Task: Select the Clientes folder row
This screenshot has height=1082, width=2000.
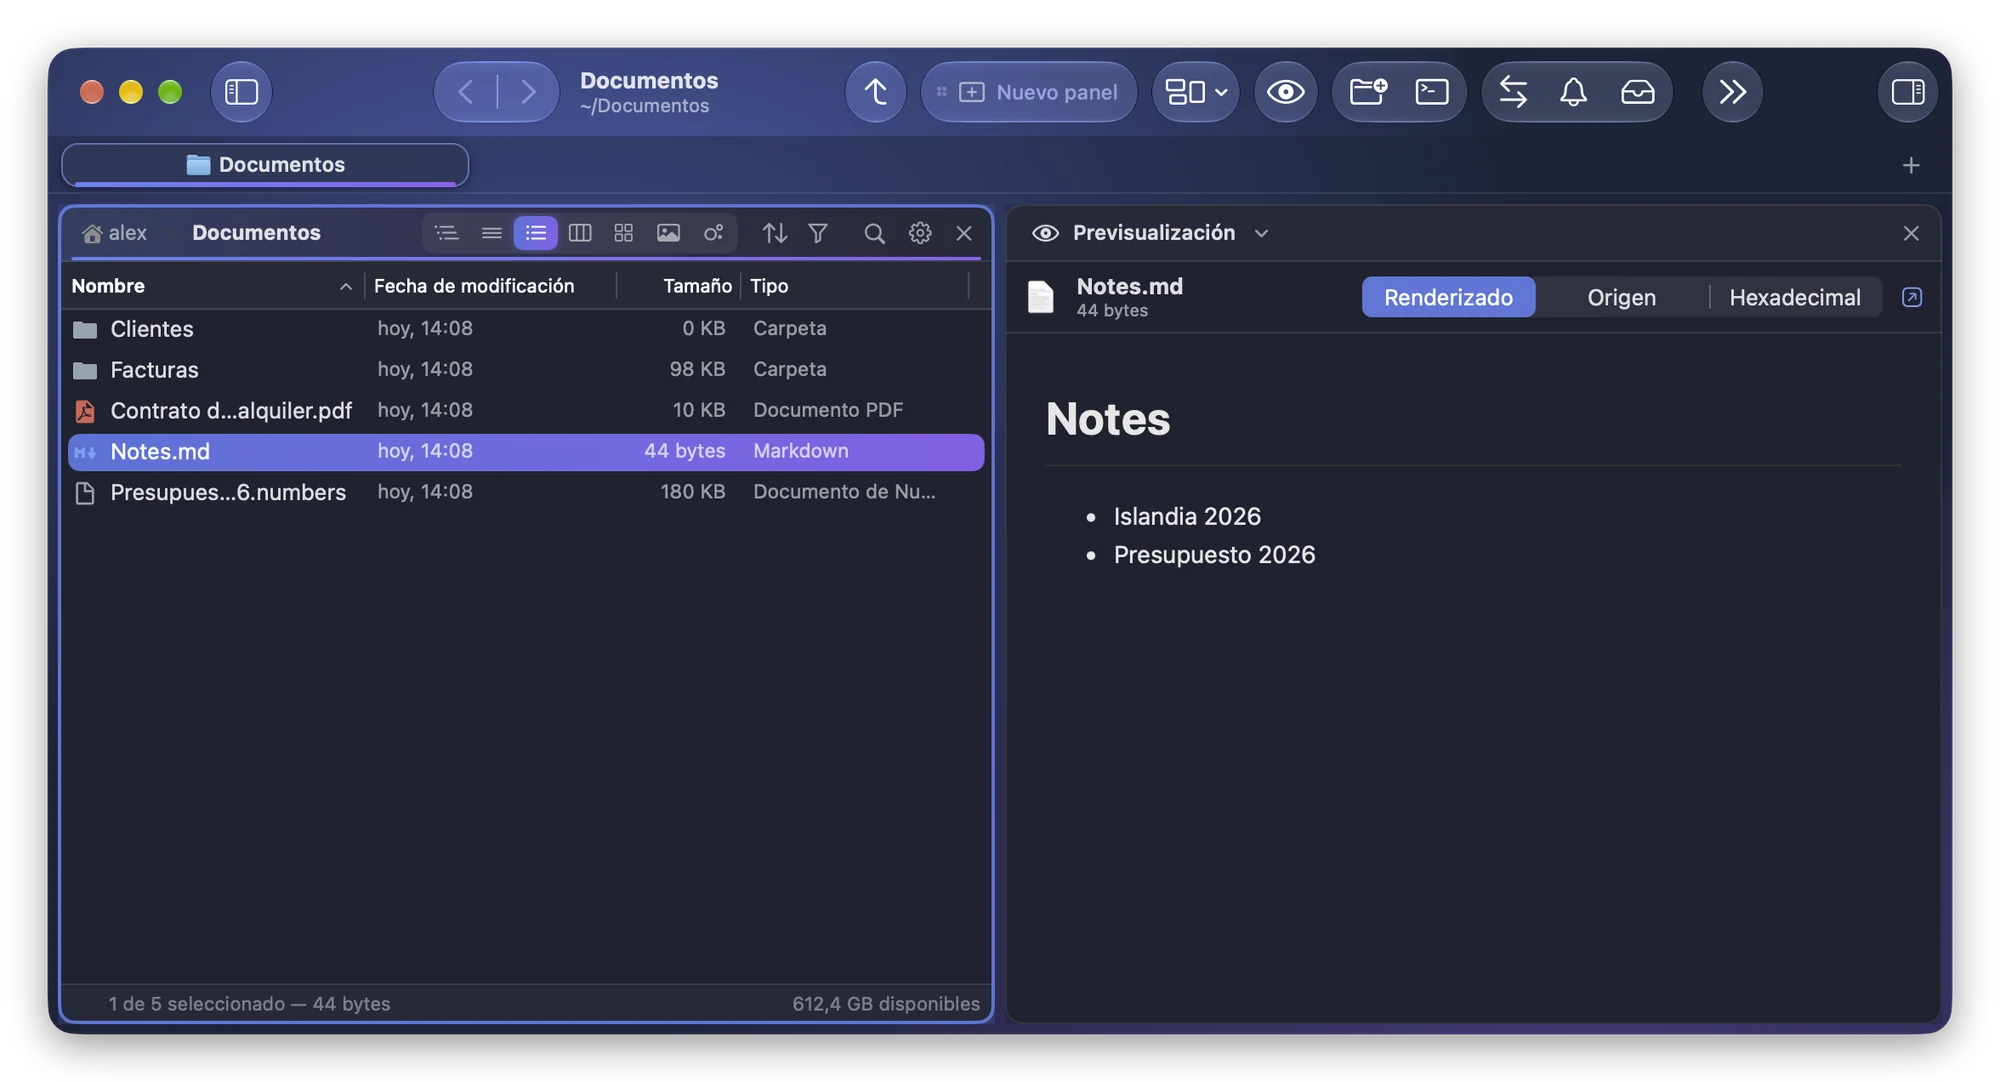Action: (x=526, y=329)
